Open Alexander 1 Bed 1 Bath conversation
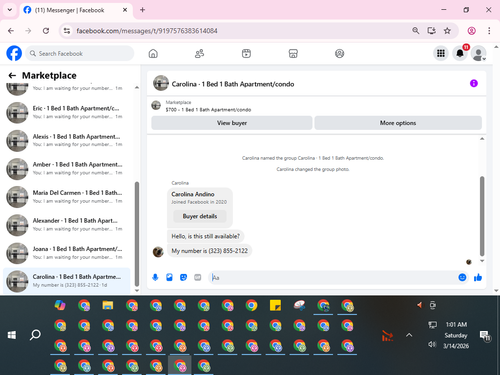 click(67, 225)
